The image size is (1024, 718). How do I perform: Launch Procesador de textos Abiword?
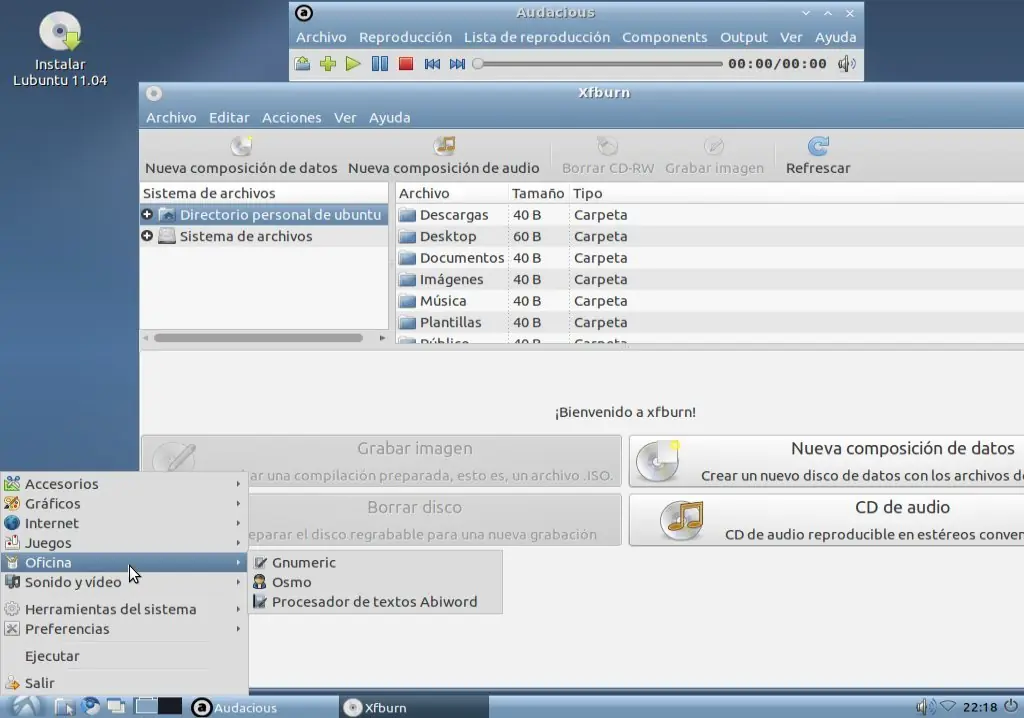376,601
